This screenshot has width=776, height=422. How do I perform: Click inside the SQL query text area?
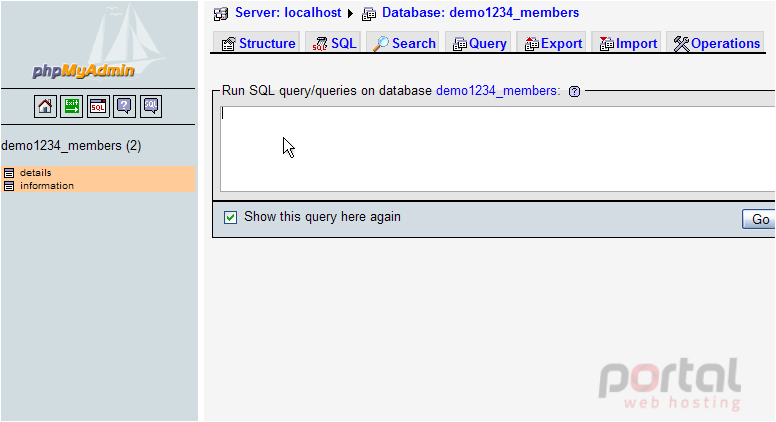coord(497,149)
